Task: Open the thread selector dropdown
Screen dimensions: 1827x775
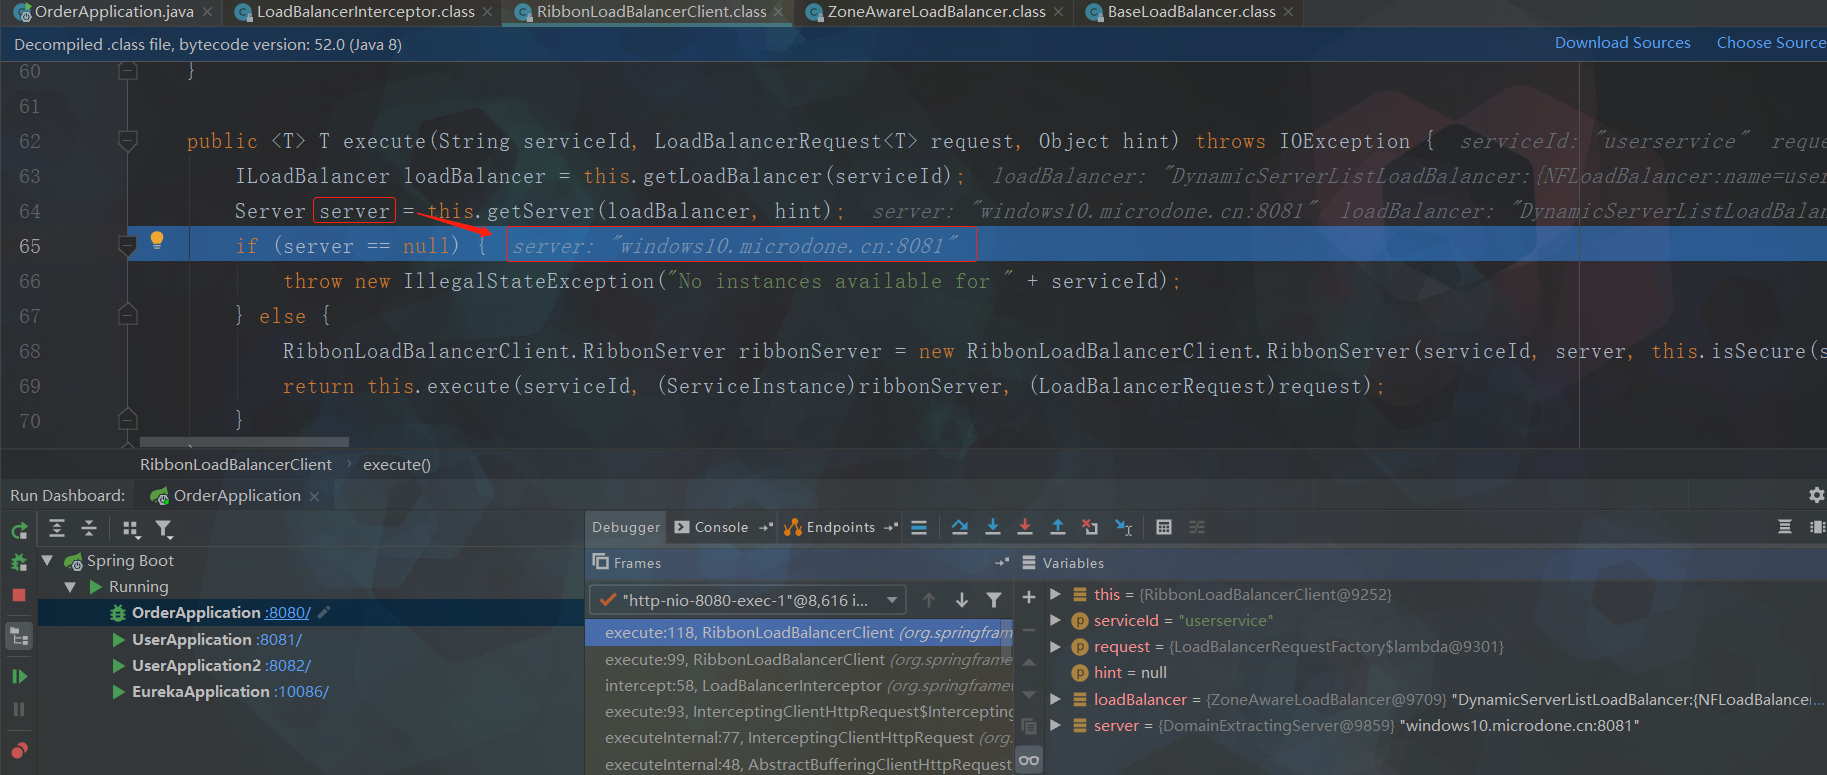Action: 748,600
